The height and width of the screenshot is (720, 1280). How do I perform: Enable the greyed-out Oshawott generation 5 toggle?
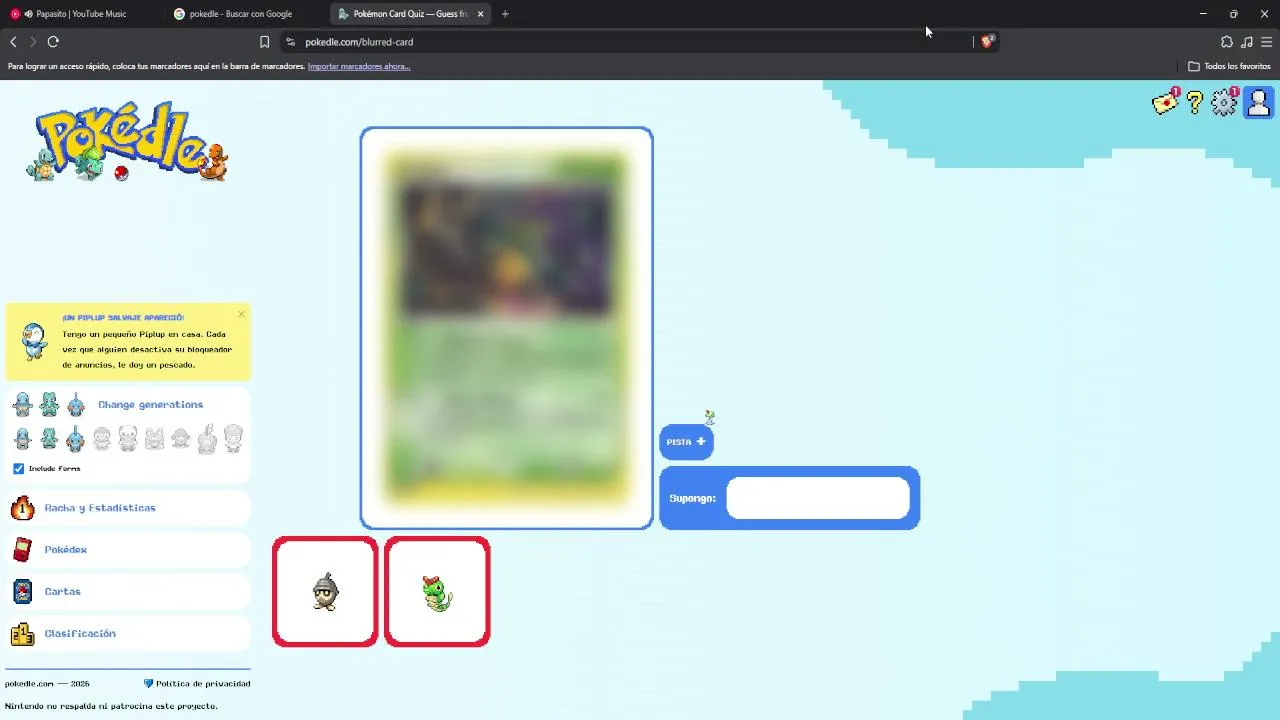[128, 438]
